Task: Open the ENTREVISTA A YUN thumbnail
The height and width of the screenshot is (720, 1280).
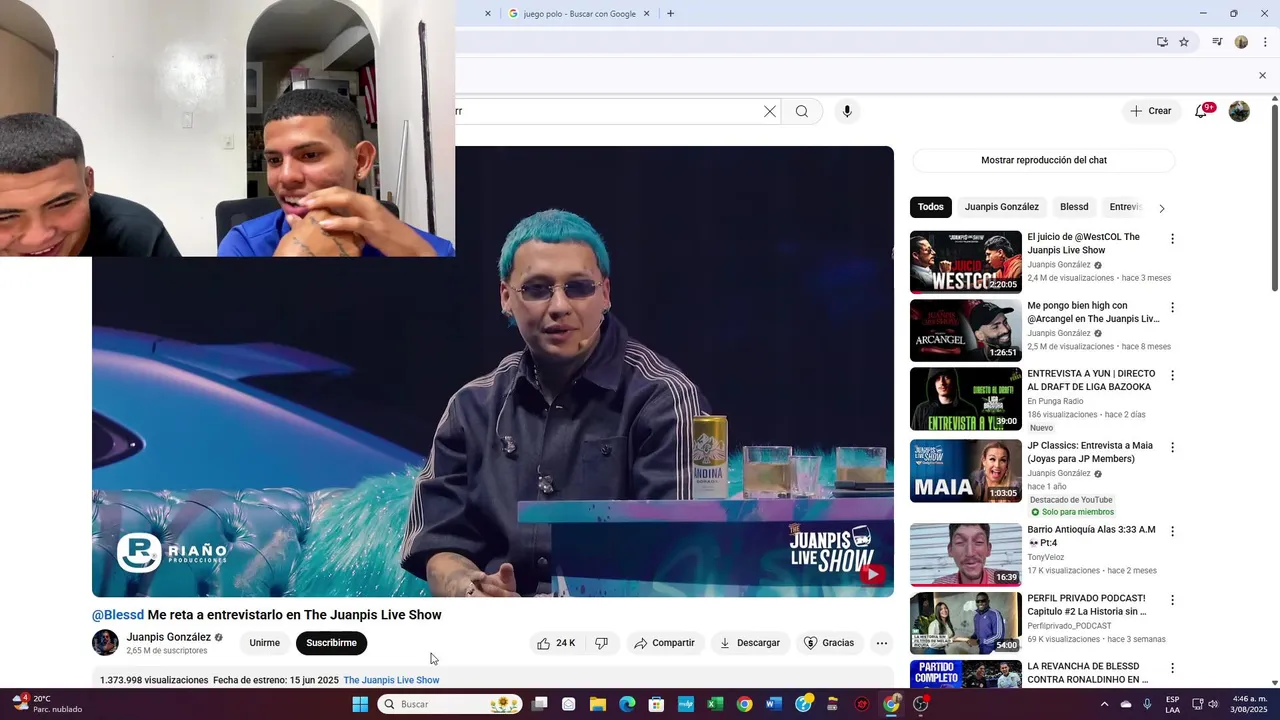Action: point(966,399)
